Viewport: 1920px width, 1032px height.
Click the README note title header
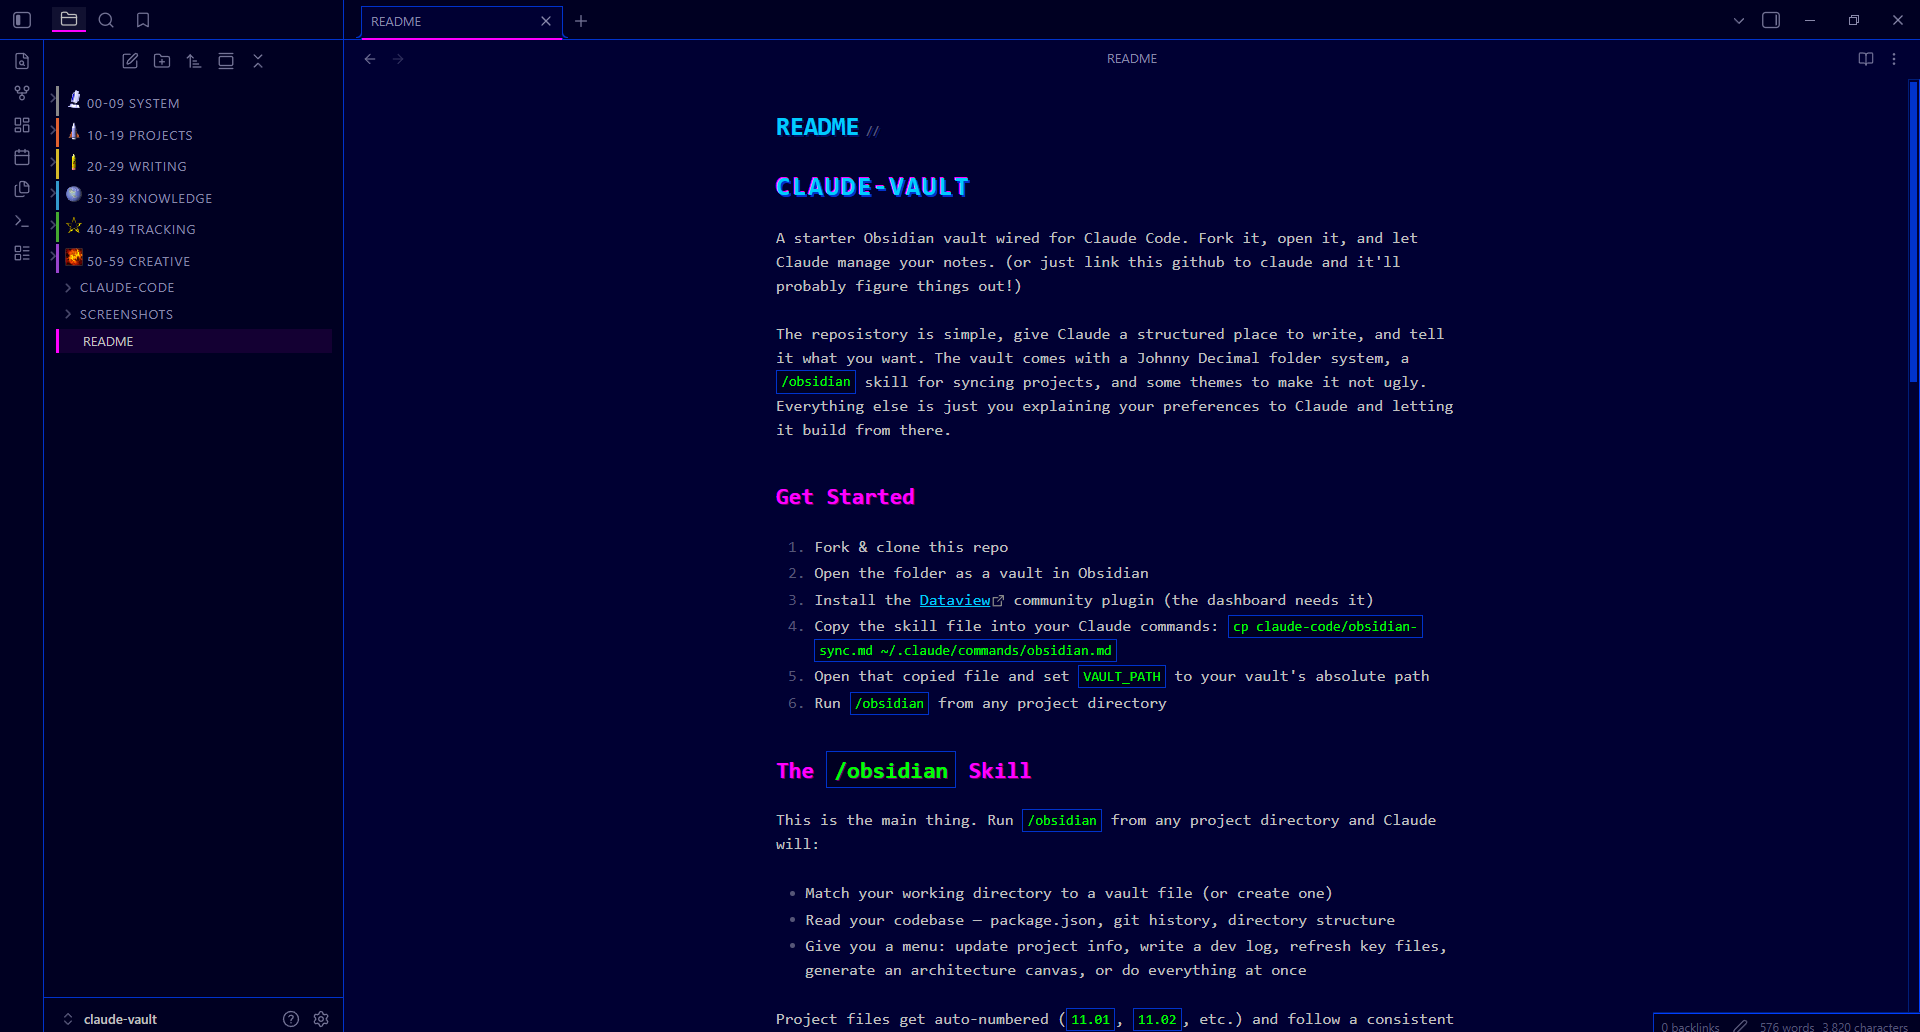[x=1132, y=59]
